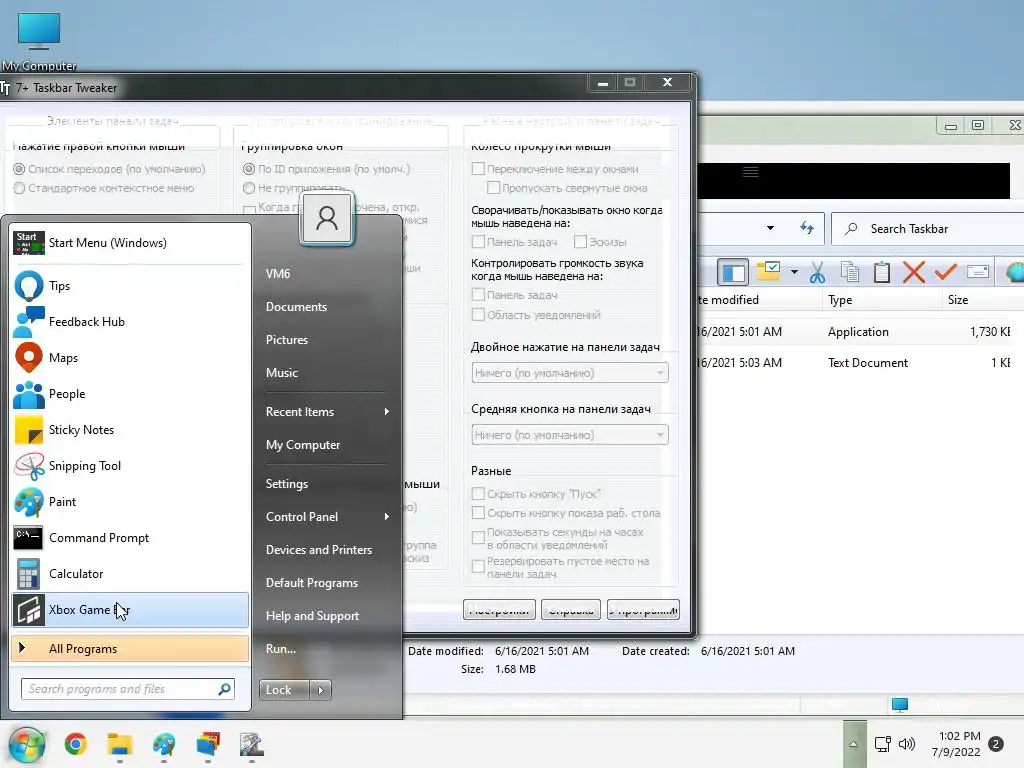Expand All Programs list

[130, 648]
